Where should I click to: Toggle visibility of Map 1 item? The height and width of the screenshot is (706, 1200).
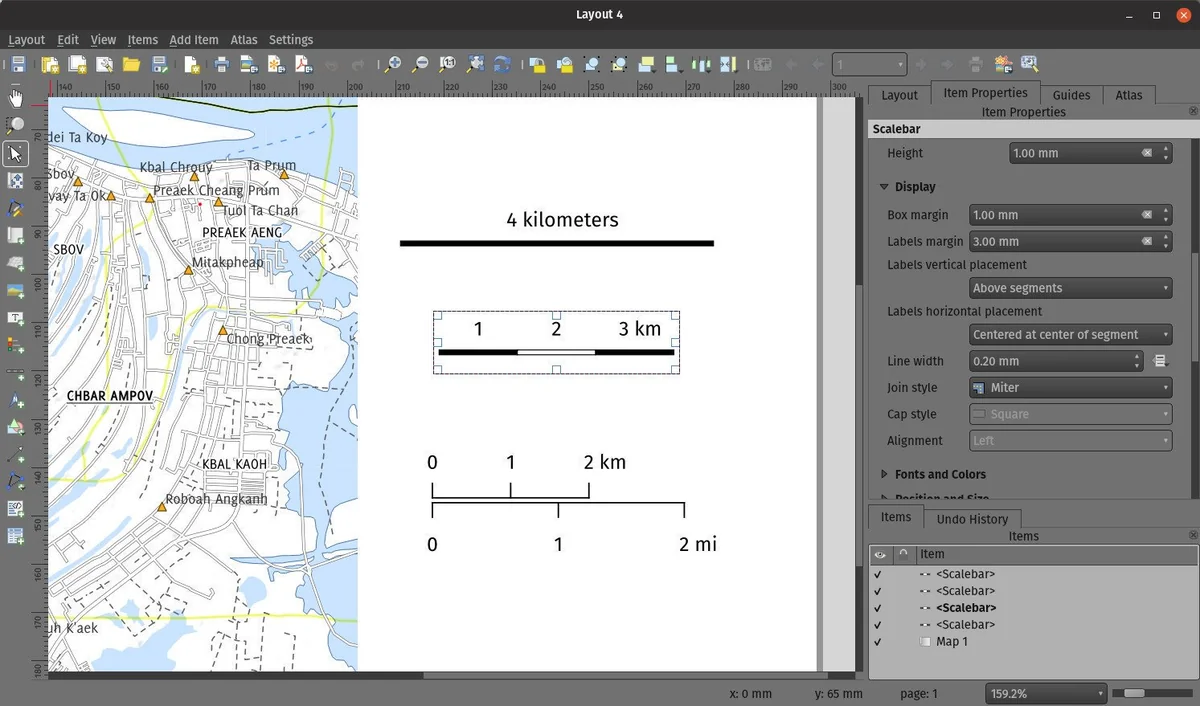tap(878, 642)
